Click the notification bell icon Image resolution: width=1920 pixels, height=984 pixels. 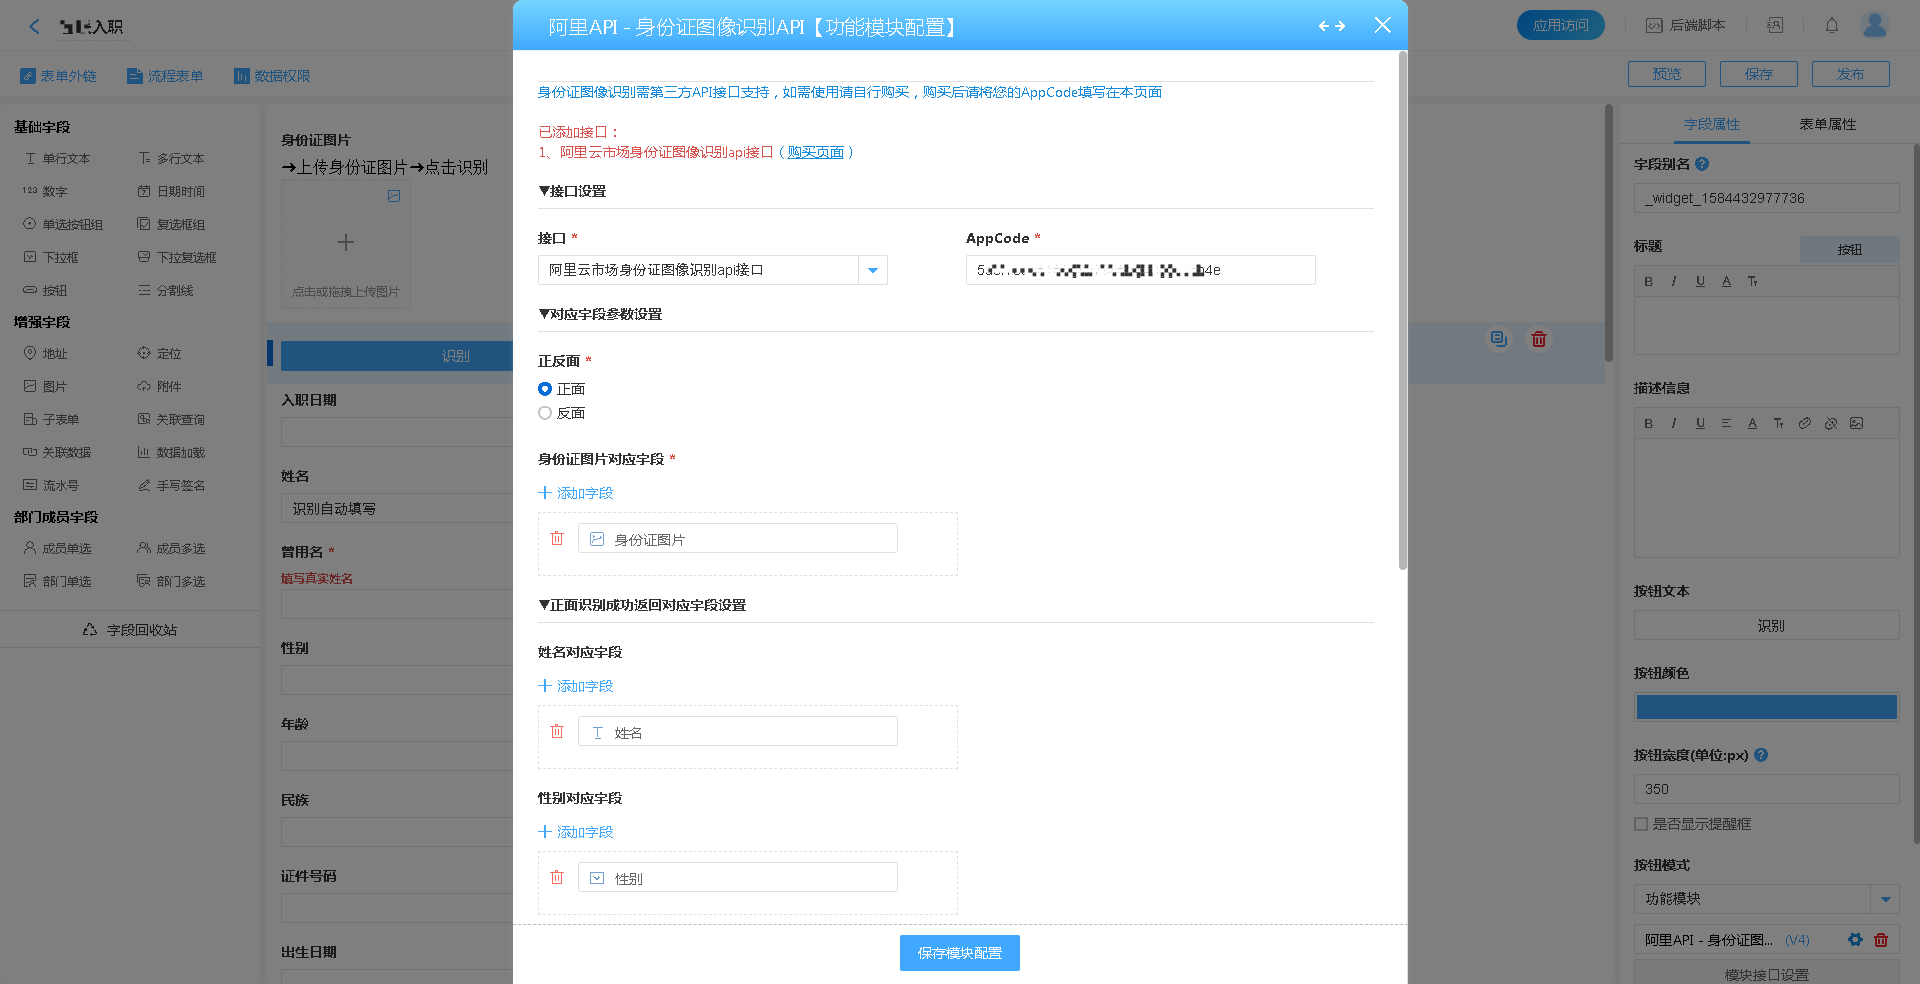pyautogui.click(x=1831, y=26)
